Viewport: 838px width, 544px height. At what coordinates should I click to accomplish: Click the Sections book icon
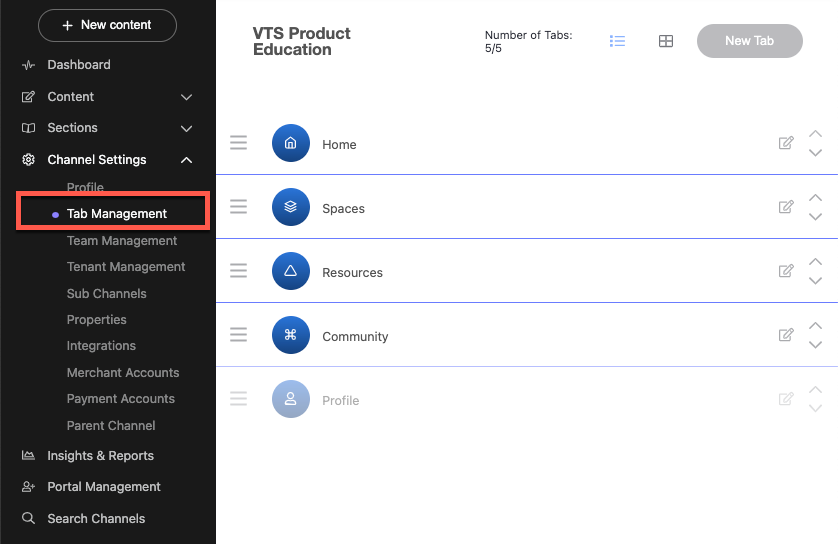click(28, 128)
